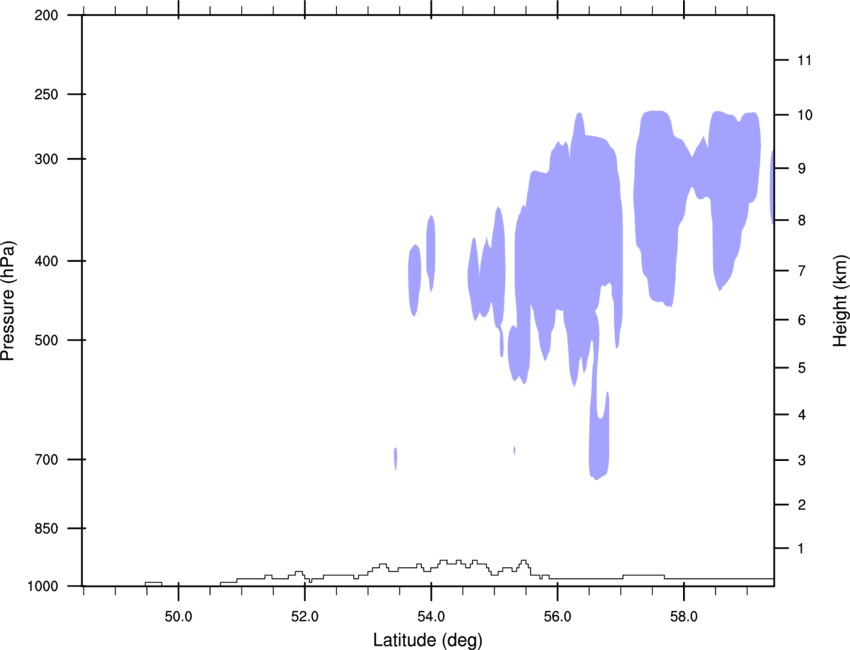Screen dimensions: 850x650
Task: Click the 3 km height tick label
Action: [x=802, y=460]
